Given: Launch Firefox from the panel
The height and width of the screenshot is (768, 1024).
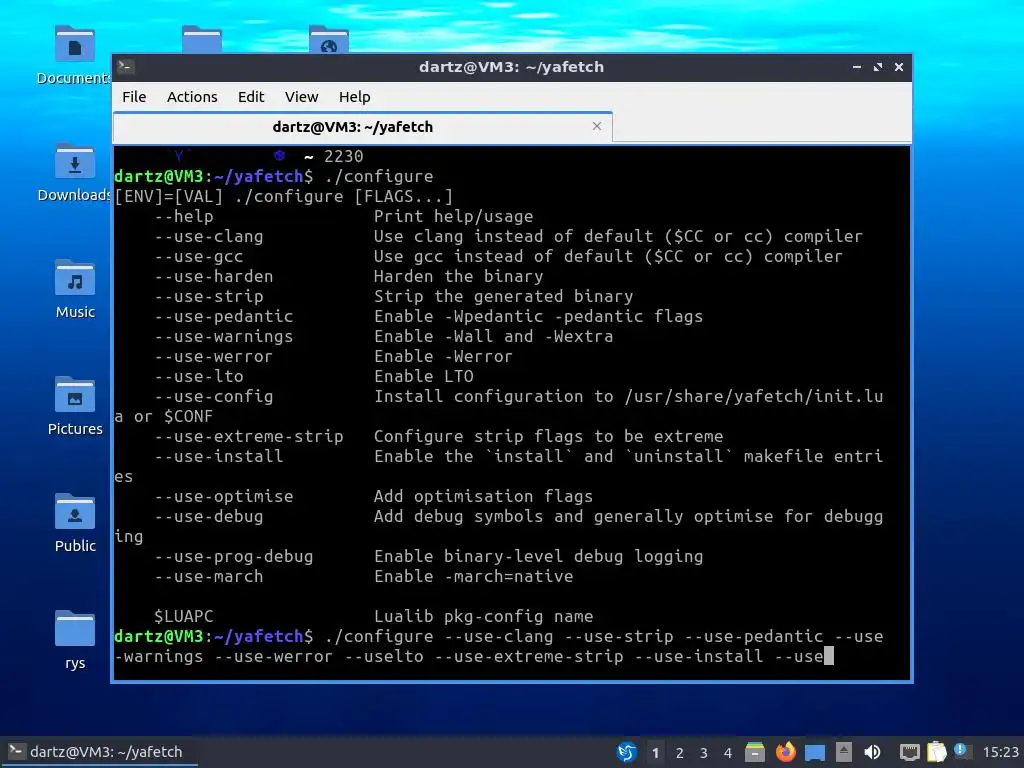Looking at the screenshot, I should 786,752.
